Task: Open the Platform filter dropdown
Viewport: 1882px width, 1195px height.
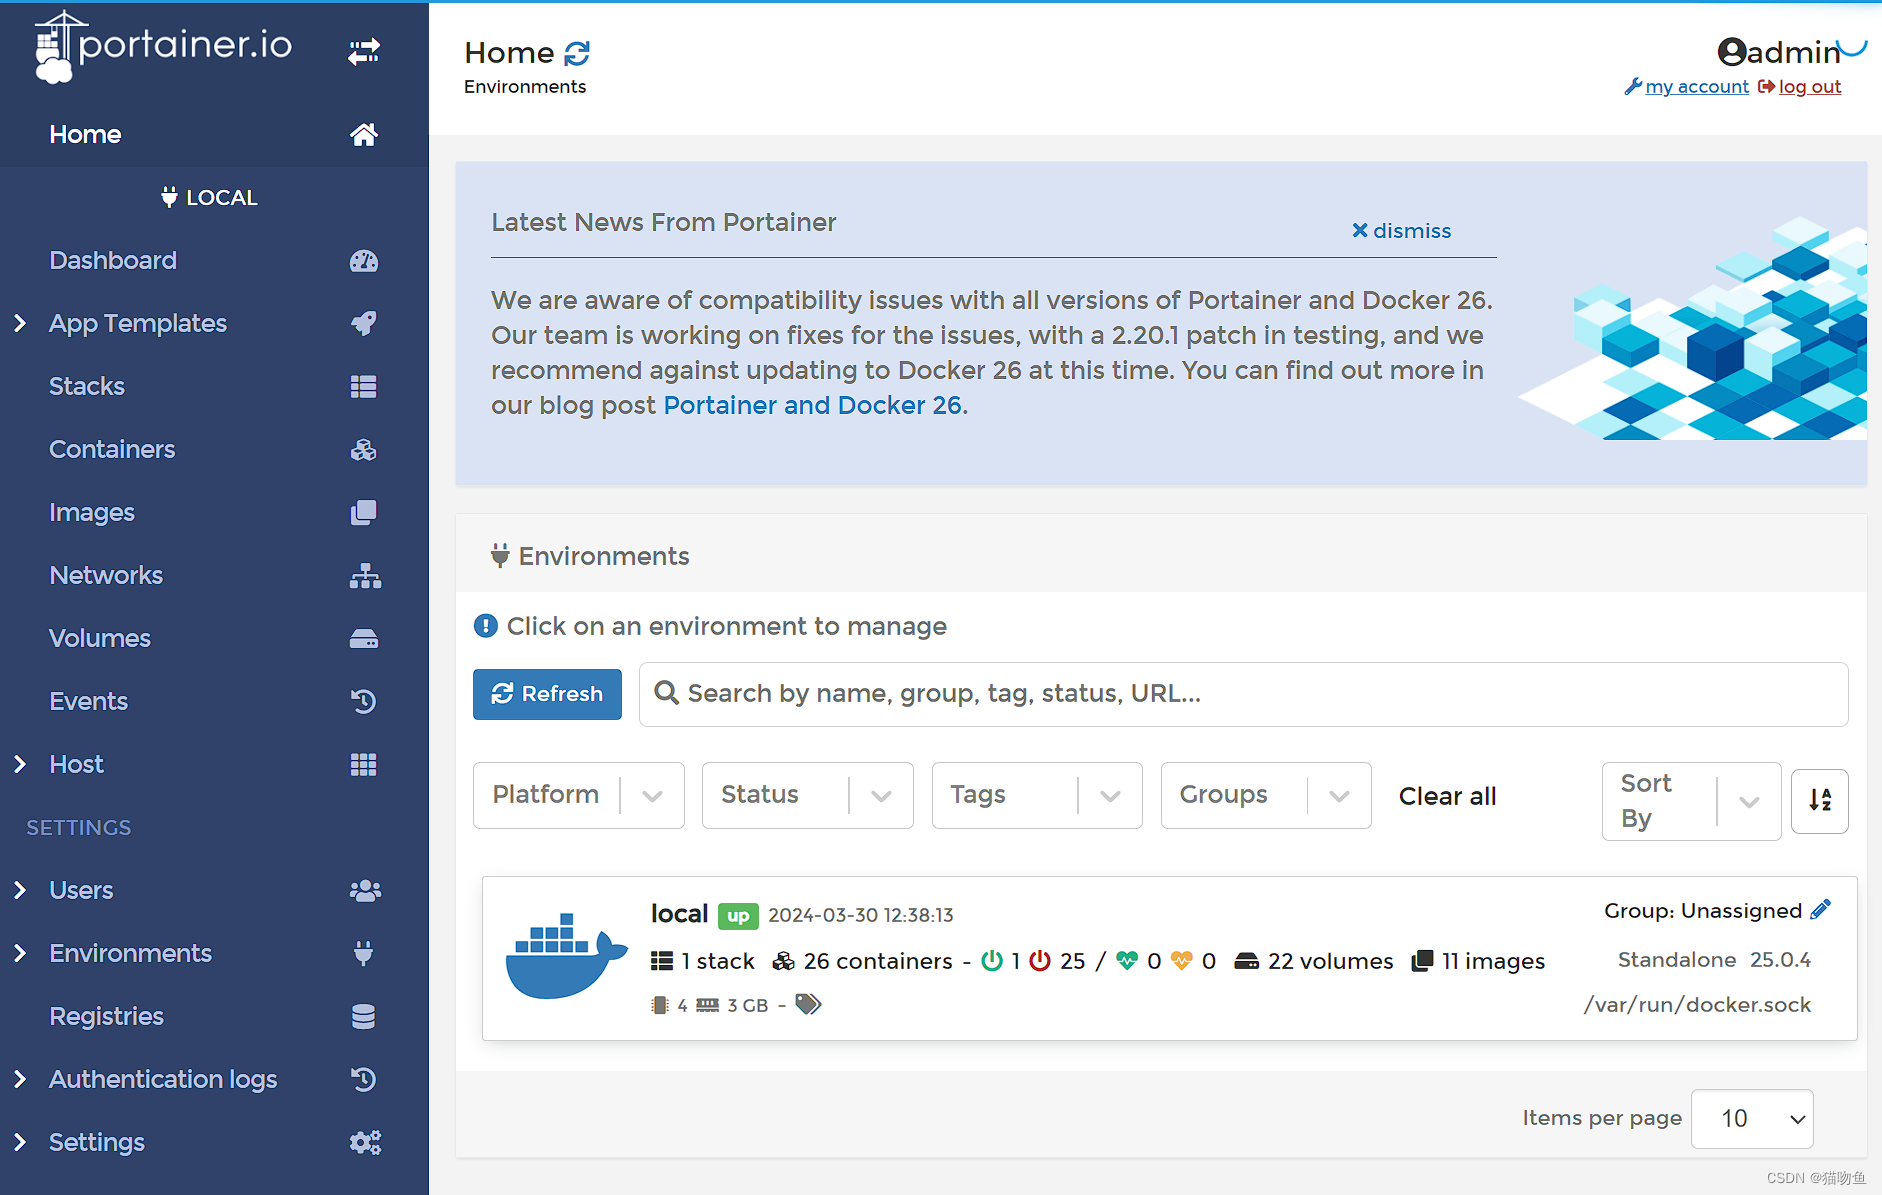Action: tap(579, 795)
